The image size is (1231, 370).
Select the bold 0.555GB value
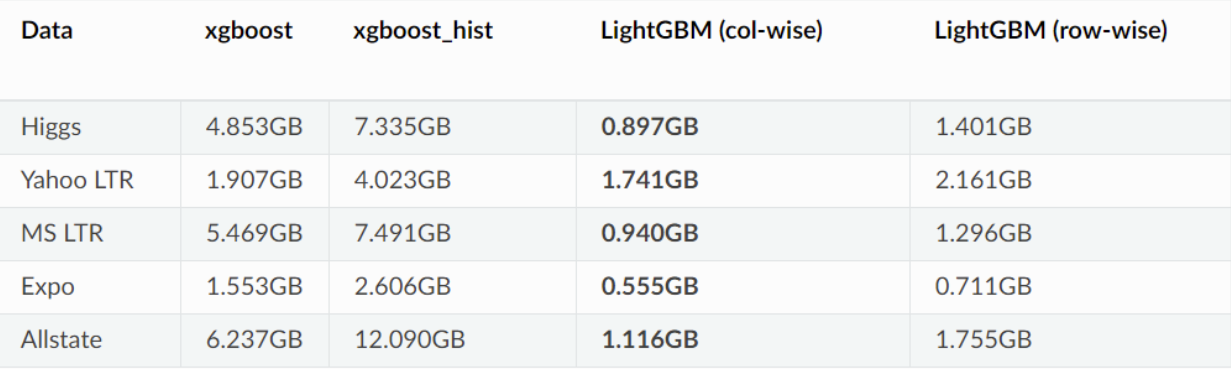[x=650, y=287]
